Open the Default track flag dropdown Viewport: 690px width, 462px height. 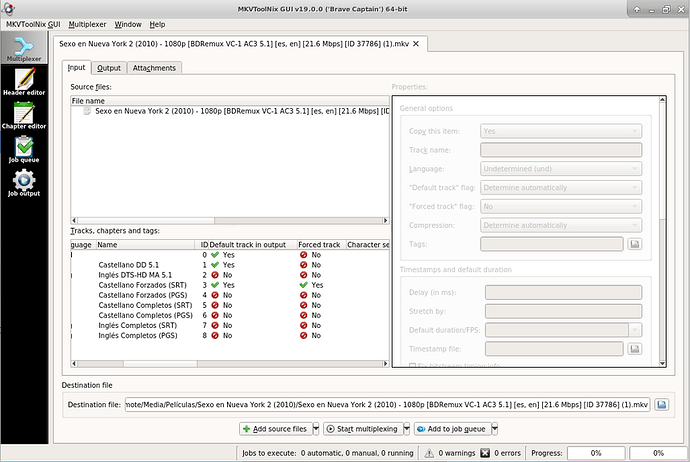pos(561,187)
